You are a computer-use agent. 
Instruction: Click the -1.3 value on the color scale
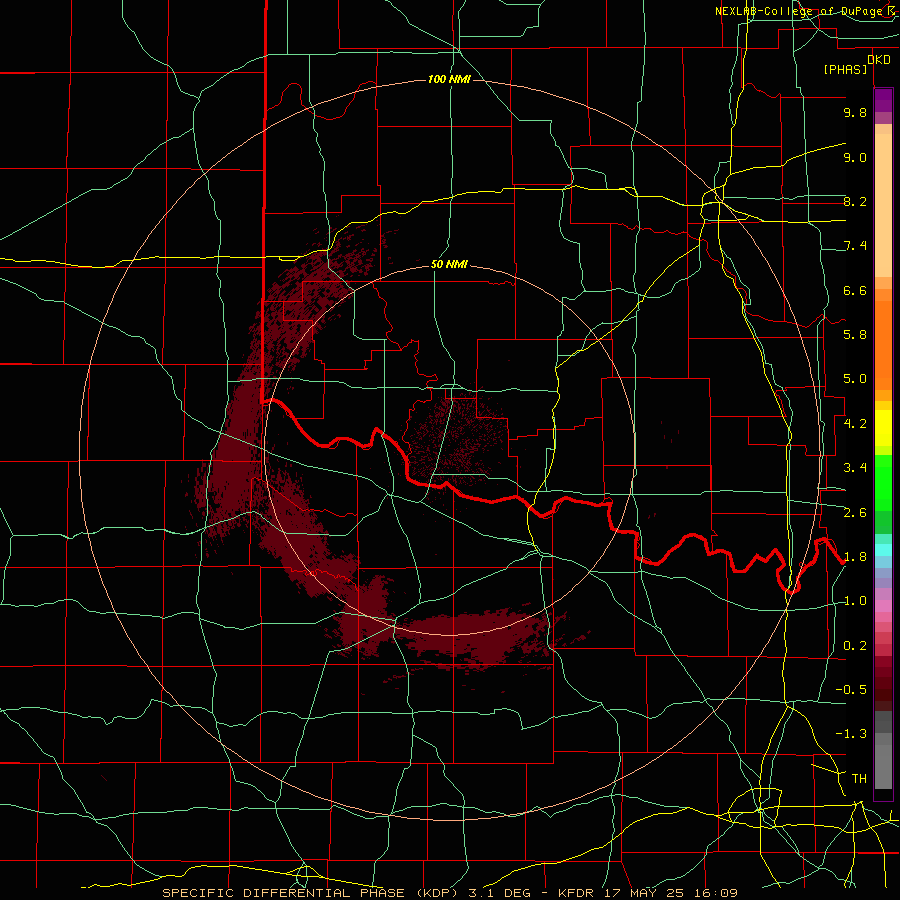tap(851, 734)
